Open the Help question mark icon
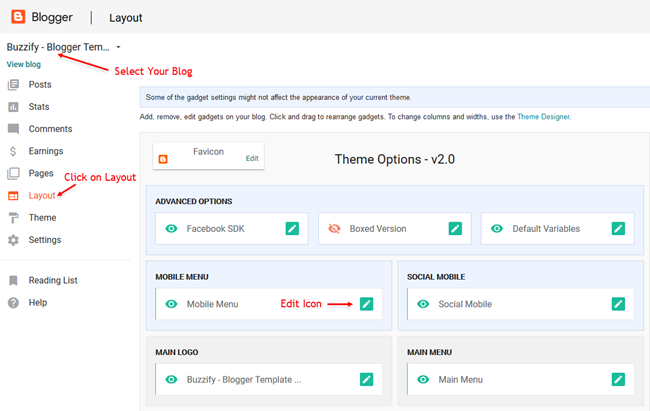Viewport: 650px width, 411px height. pos(13,303)
